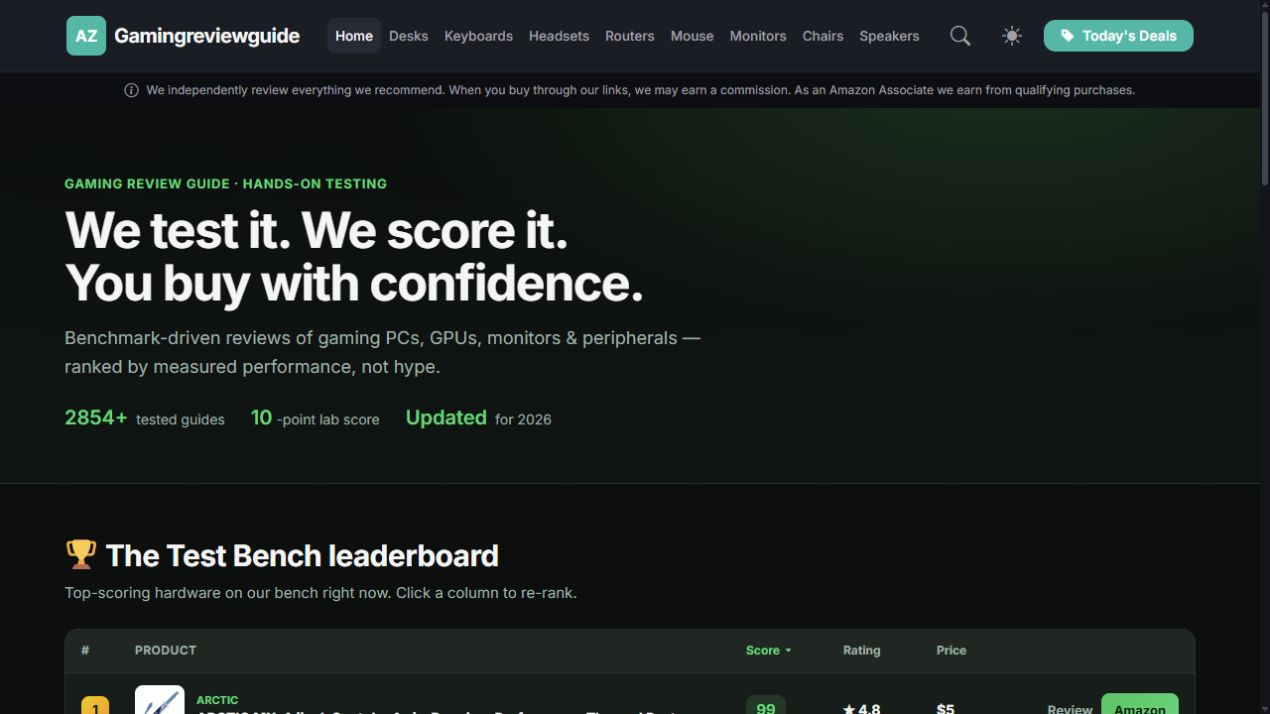This screenshot has height=714, width=1270.
Task: Open Review link for ARCTIC product
Action: click(1070, 708)
